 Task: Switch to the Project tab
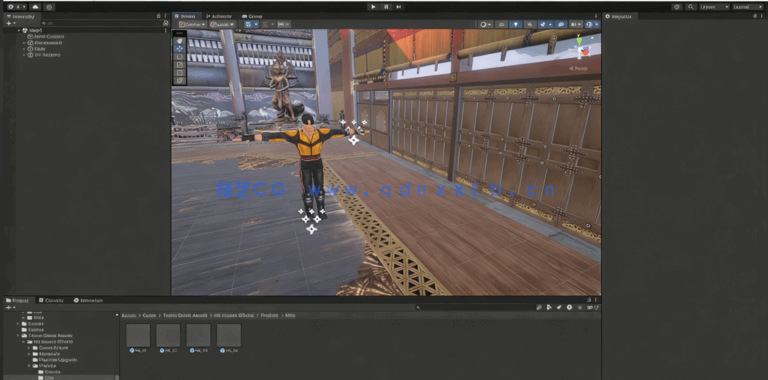click(x=18, y=300)
